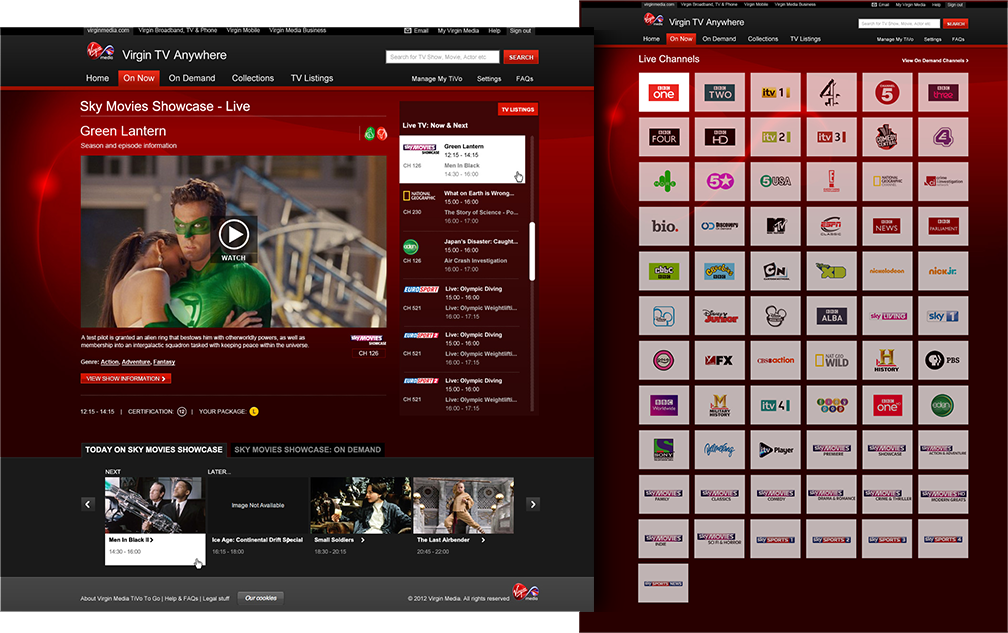Open the ITV Player tile
1008x633 pixels.
pos(775,449)
